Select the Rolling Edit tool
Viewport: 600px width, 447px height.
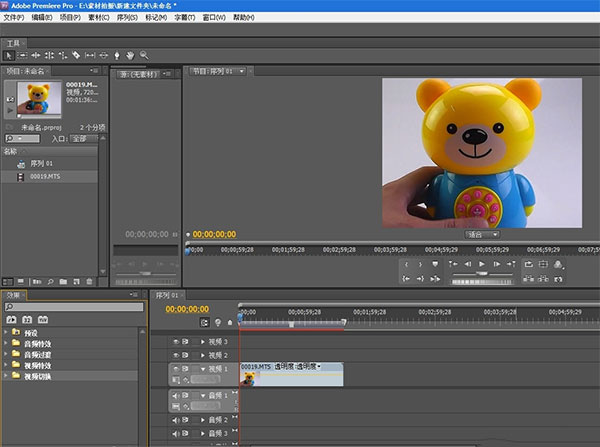[49, 55]
